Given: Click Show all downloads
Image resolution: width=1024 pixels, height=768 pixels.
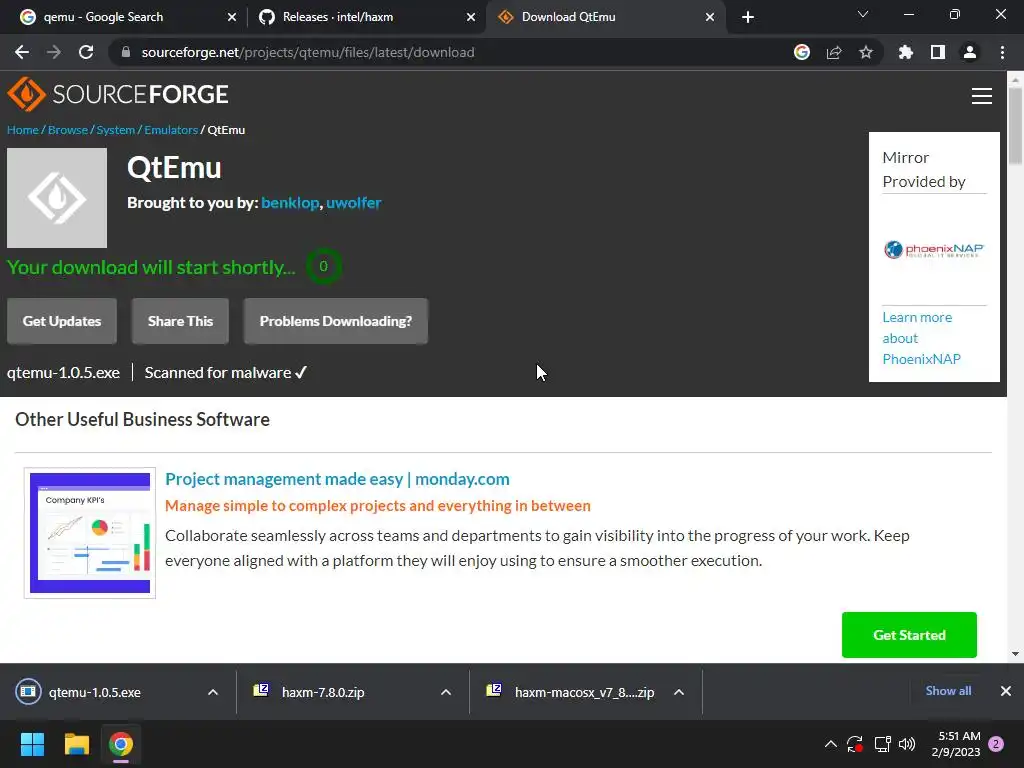Looking at the screenshot, I should 948,691.
